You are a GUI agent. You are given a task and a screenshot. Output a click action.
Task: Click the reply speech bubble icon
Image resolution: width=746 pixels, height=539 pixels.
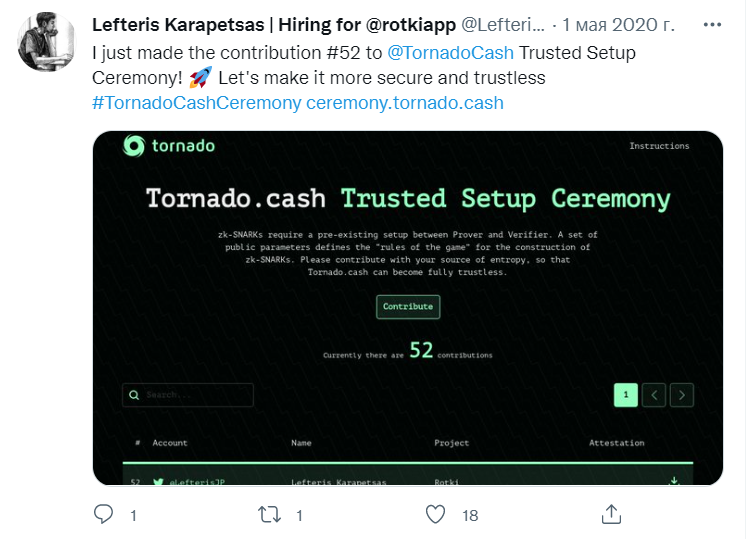(x=103, y=514)
